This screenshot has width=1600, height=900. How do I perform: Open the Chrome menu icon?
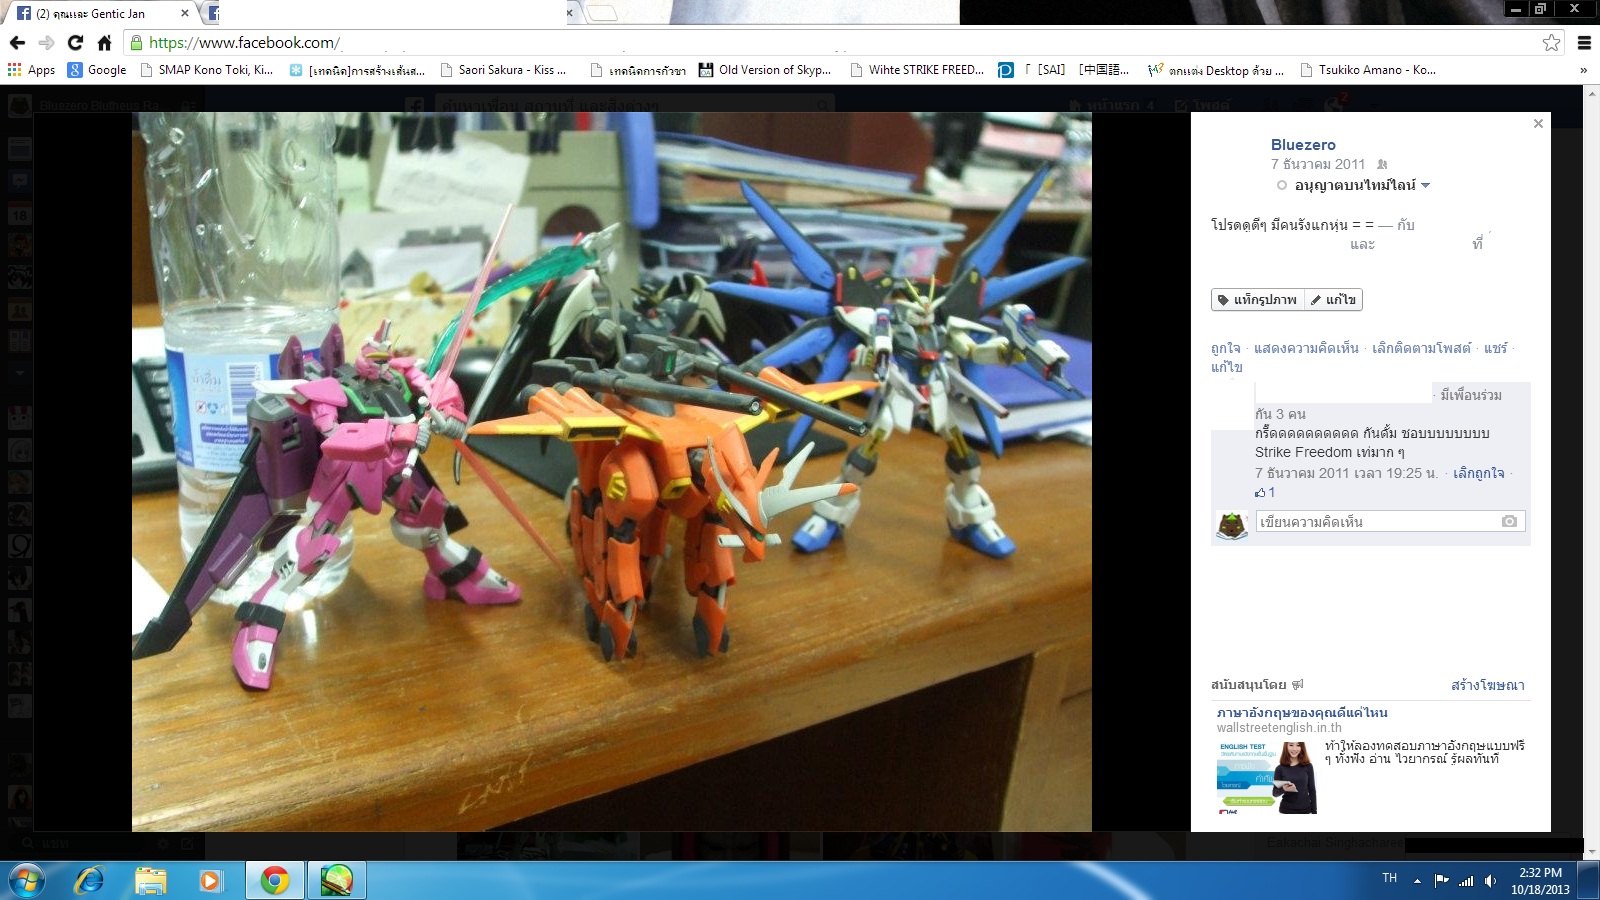1584,43
